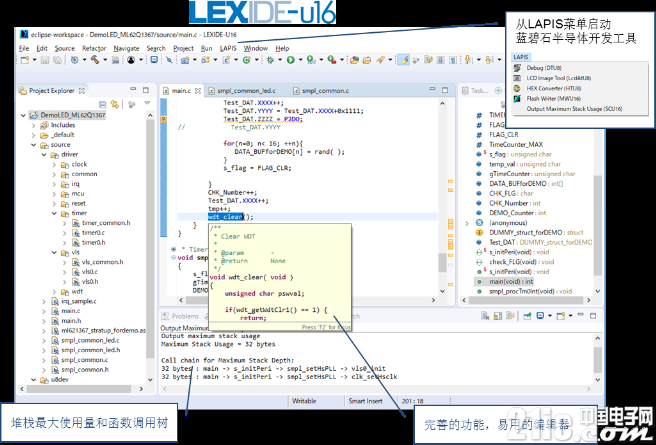Open the Refactor menu
This screenshot has width=656, height=445.
(94, 48)
